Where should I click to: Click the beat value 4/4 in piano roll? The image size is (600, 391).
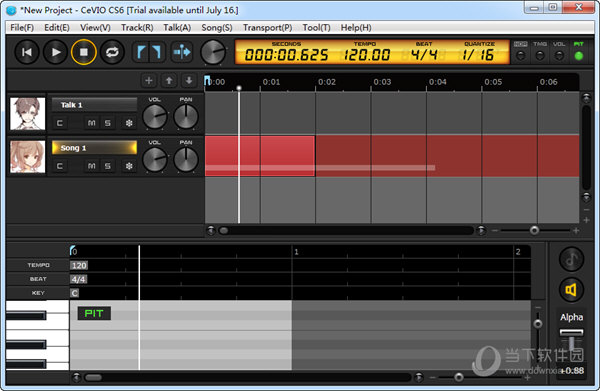point(78,279)
